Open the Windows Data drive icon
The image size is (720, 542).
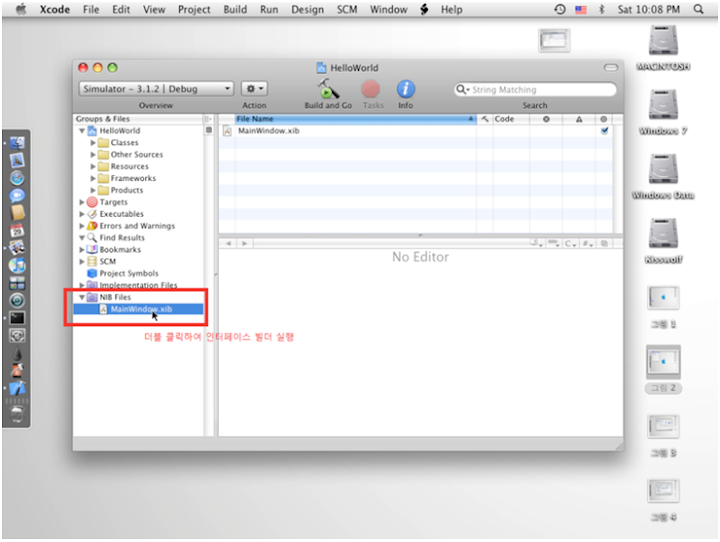pos(663,169)
